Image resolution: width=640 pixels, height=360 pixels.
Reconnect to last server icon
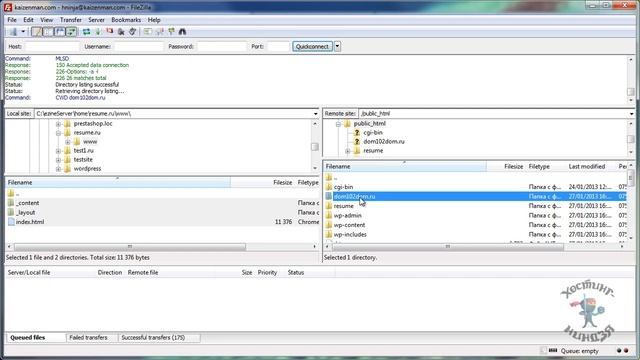click(132, 31)
